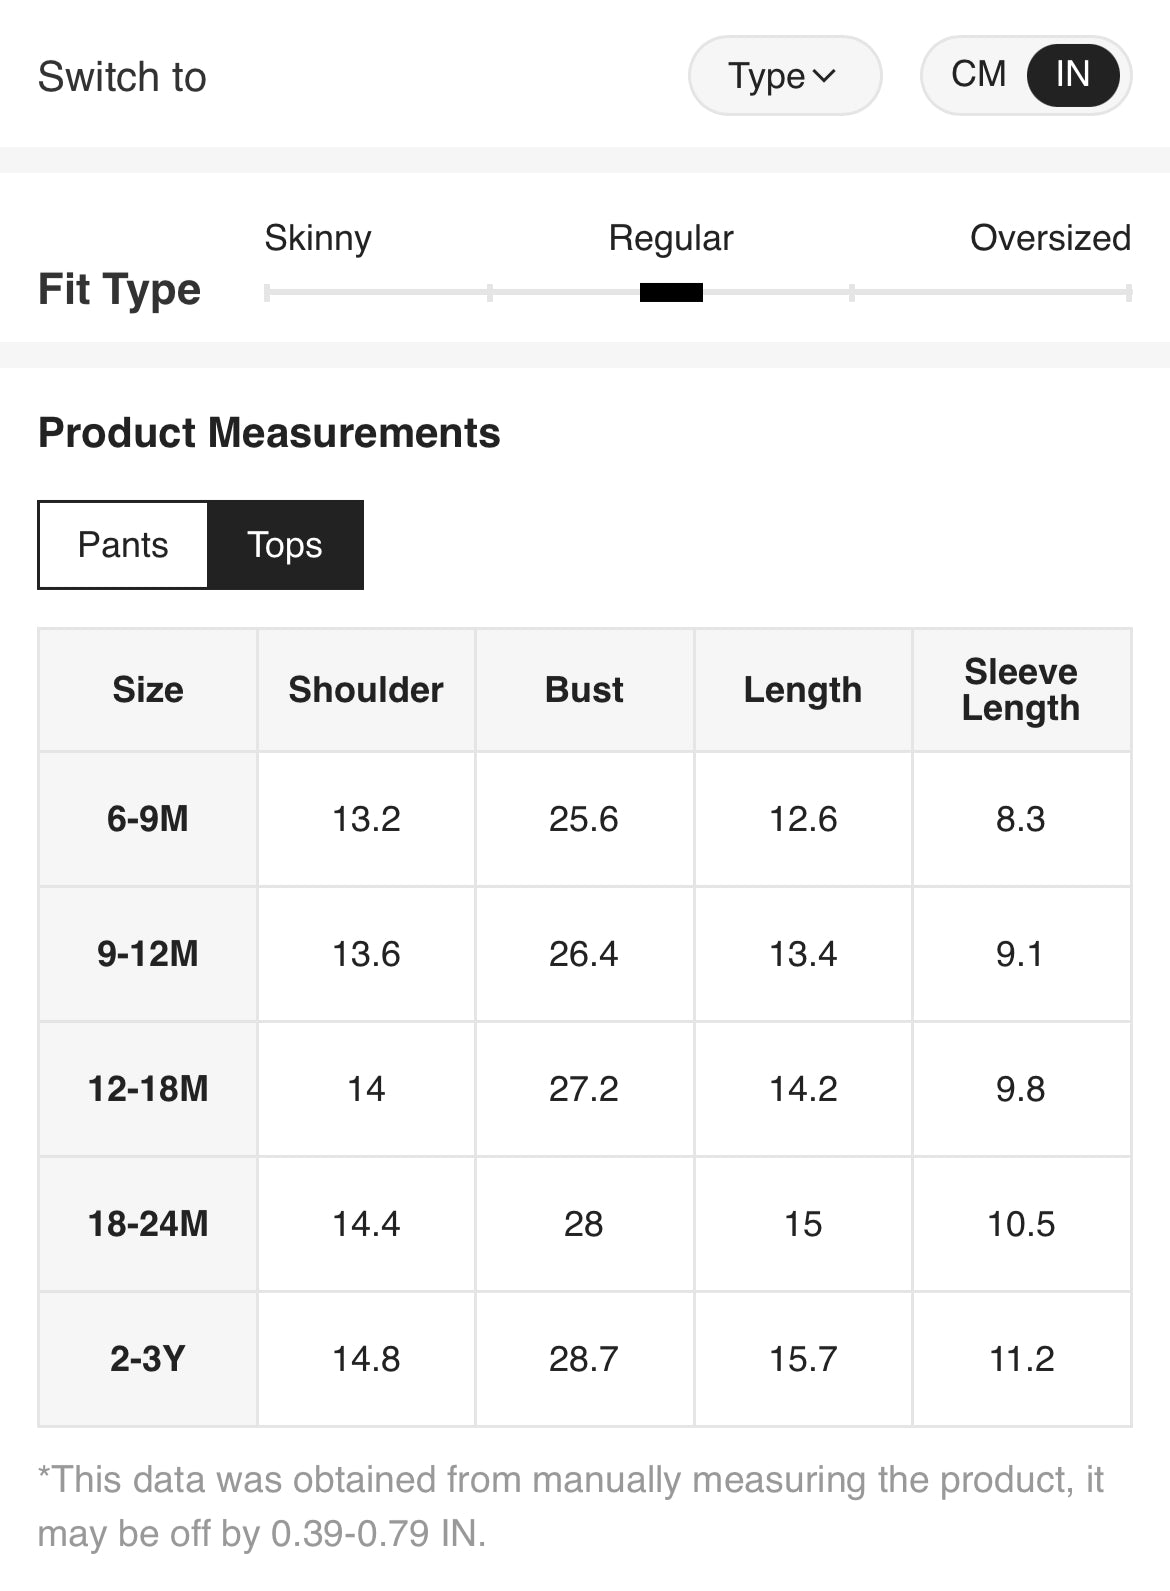The height and width of the screenshot is (1591, 1170).
Task: Click the 9-12M size row label
Action: [148, 954]
